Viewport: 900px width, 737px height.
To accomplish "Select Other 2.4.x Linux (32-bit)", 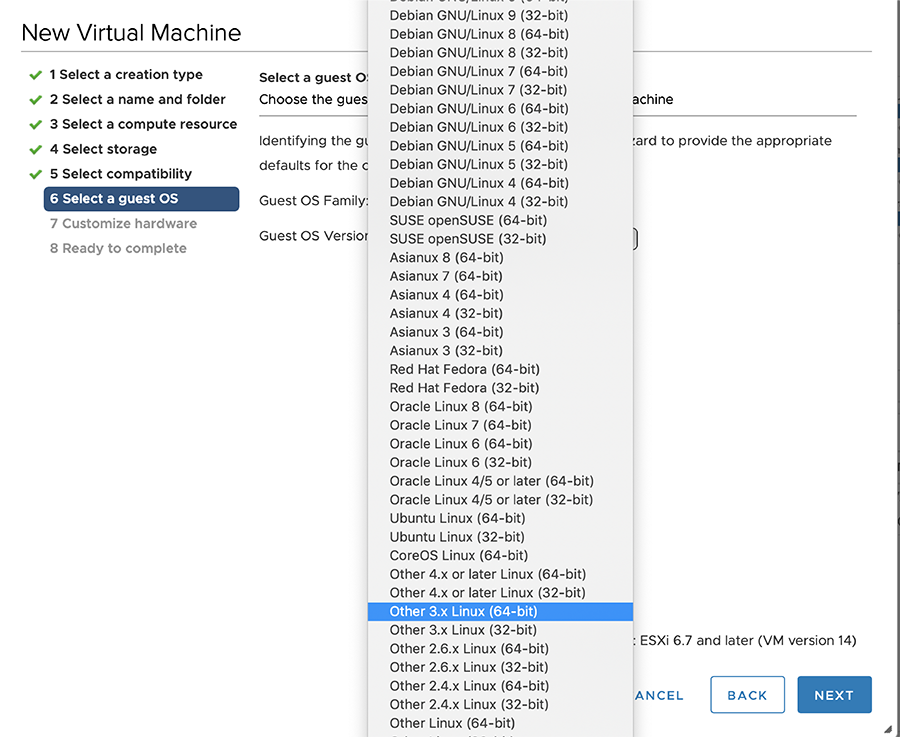I will click(500, 705).
